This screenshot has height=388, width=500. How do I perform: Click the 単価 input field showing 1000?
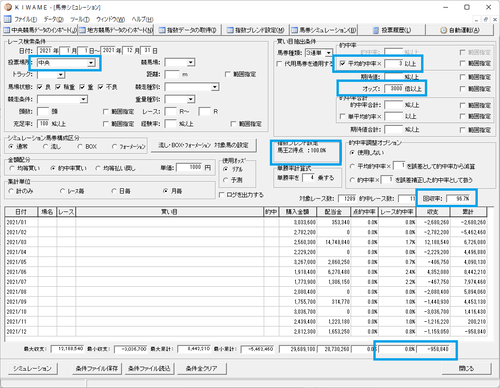click(189, 167)
